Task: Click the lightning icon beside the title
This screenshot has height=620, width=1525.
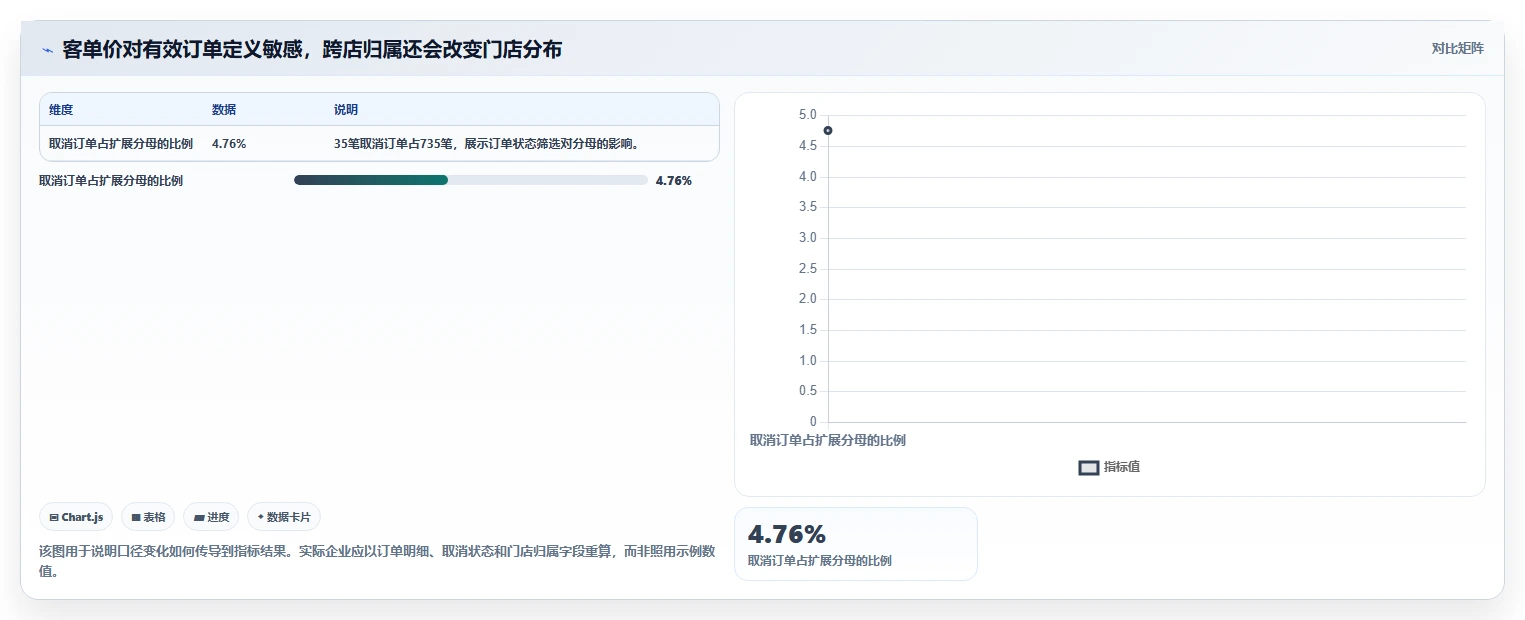Action: (47, 50)
